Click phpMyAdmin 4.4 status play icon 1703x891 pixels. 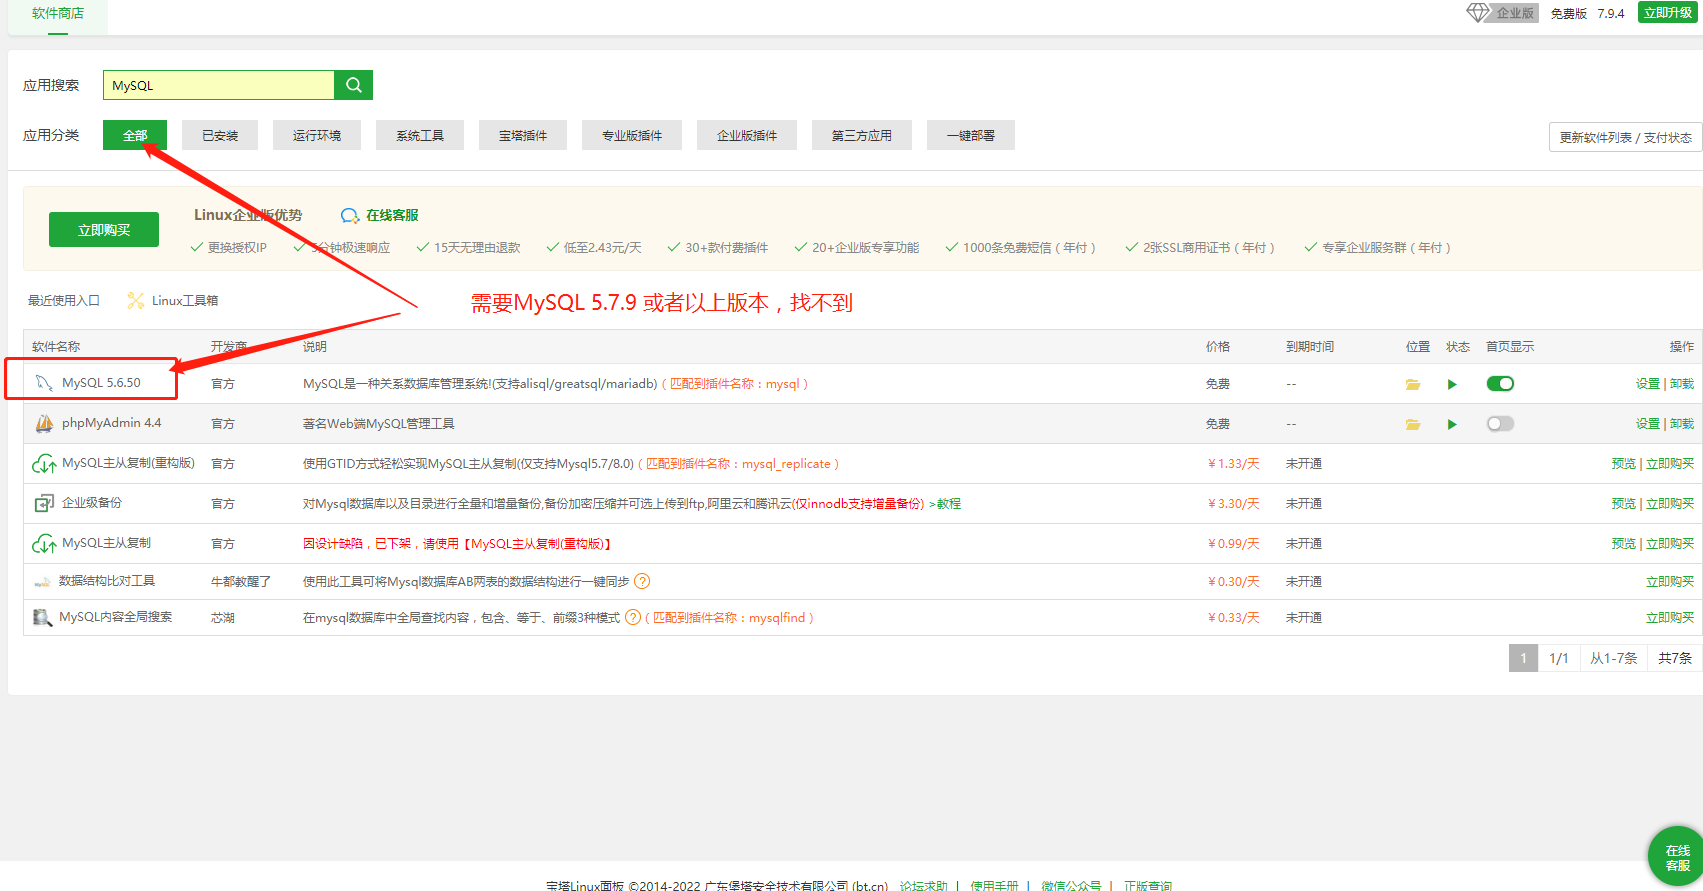click(x=1452, y=424)
